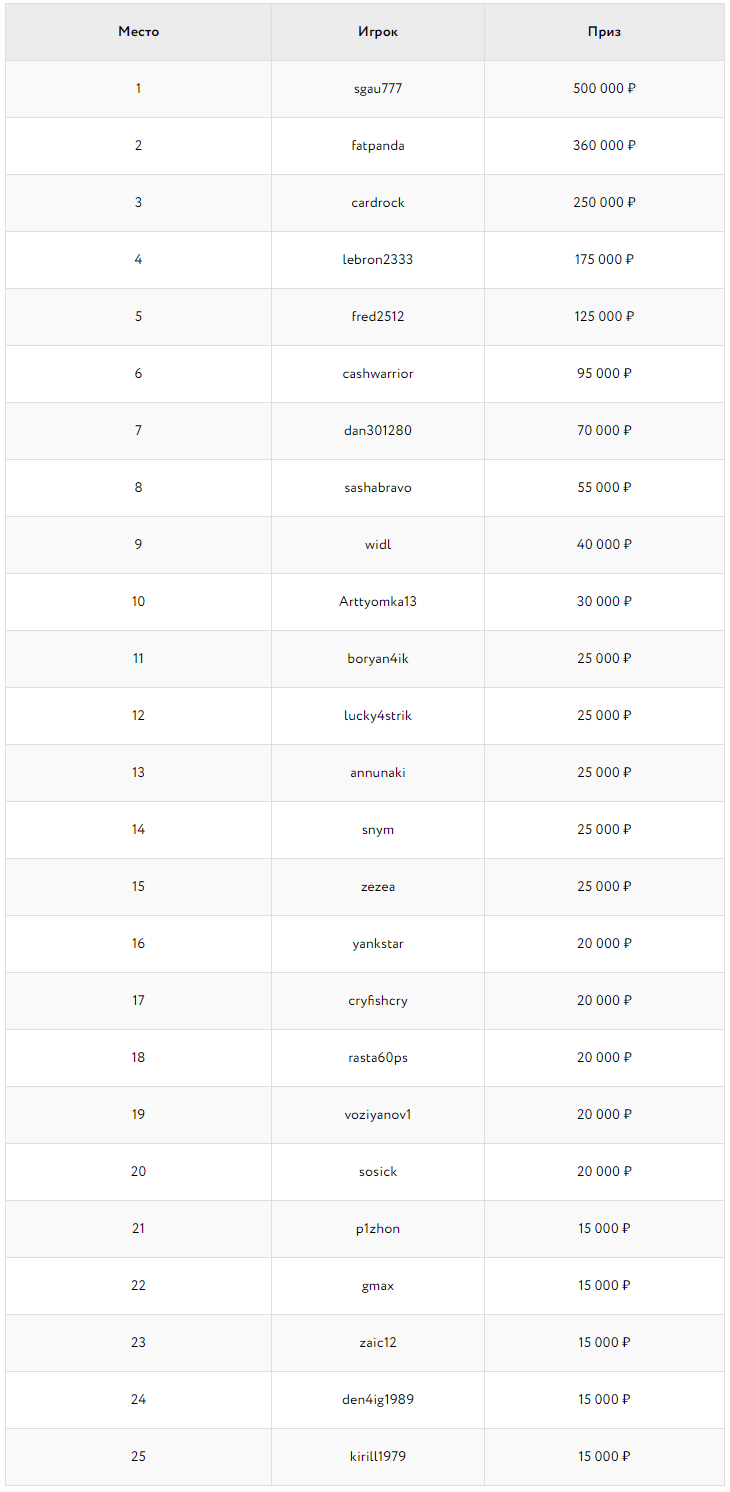The image size is (730, 1492).
Task: Select player den4ig1989
Action: 378,1400
